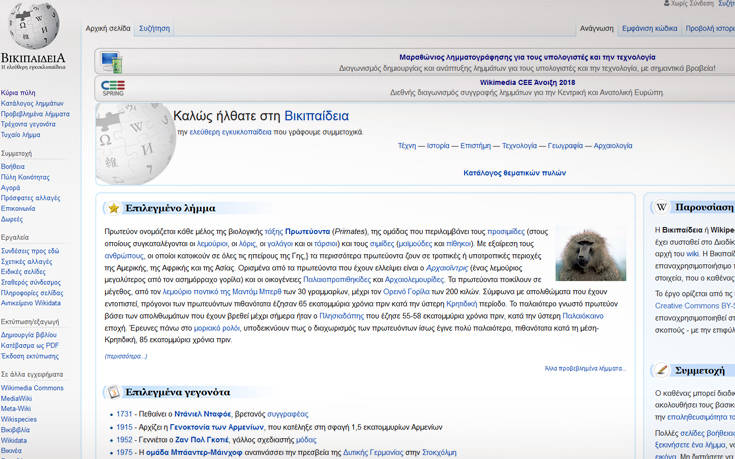Image resolution: width=735 pixels, height=459 pixels.
Task: Open the Αρχική σελίδα tab
Action: coord(108,28)
